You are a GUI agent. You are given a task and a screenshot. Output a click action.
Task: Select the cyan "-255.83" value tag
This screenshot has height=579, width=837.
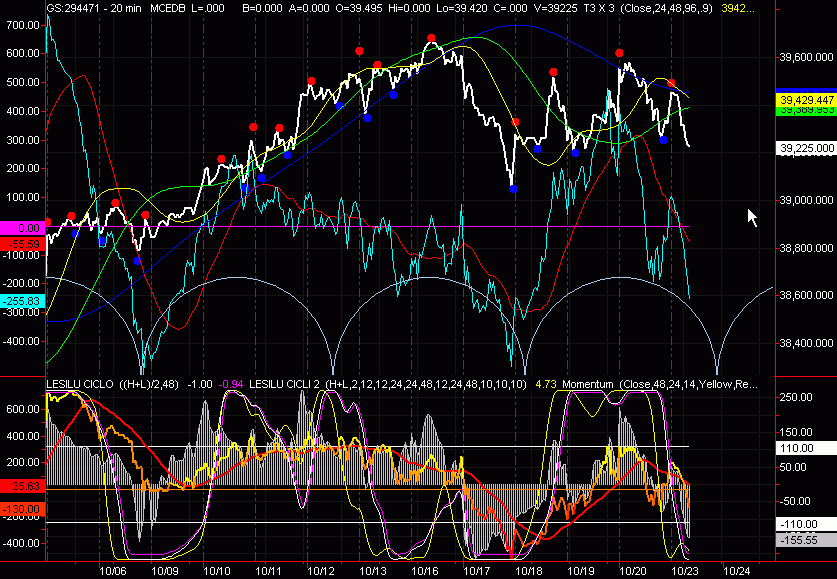(22, 301)
